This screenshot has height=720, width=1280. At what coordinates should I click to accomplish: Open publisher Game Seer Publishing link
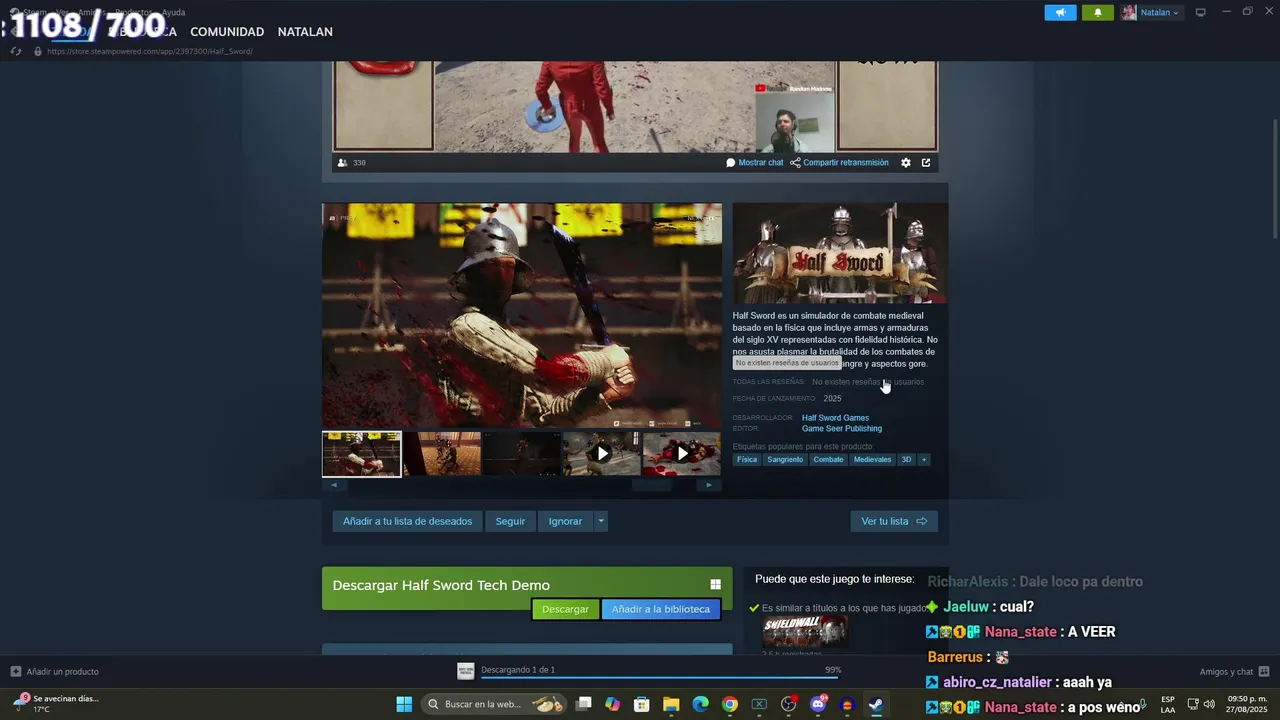coord(842,429)
